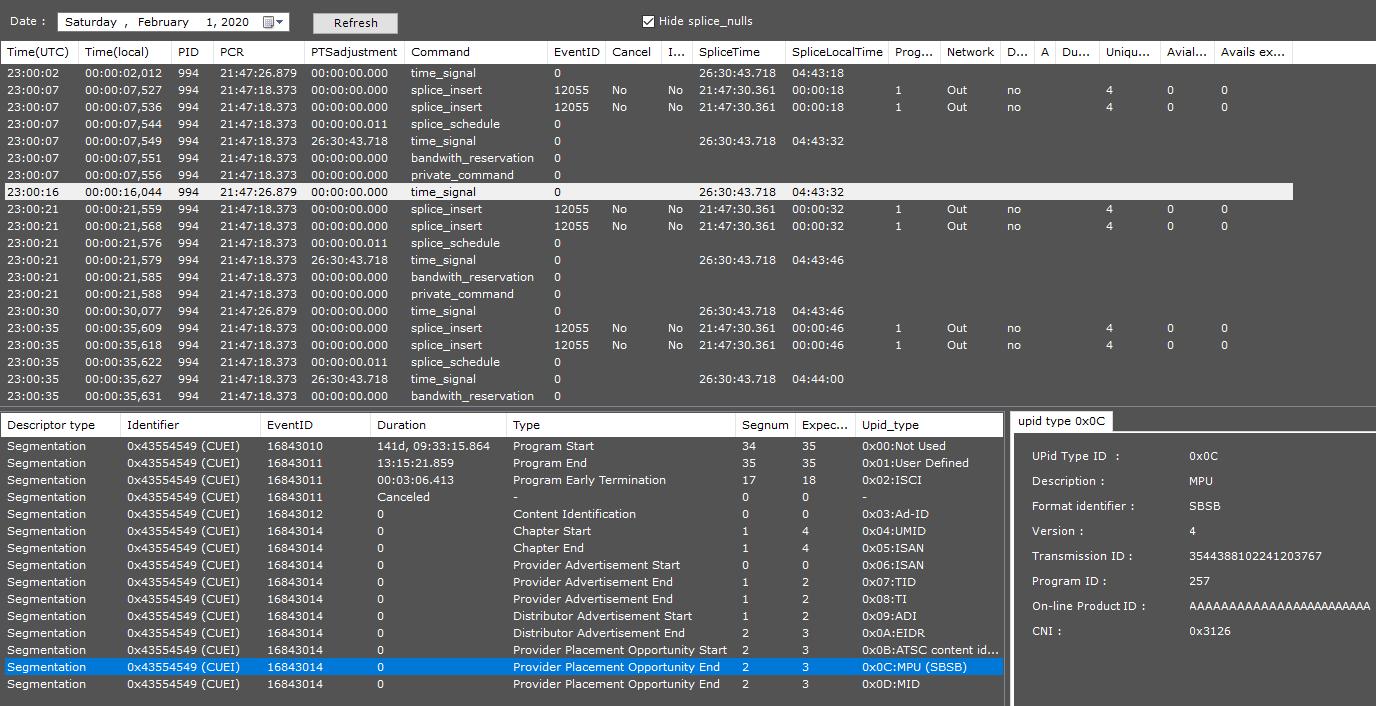Click the Duration column header in descriptors
This screenshot has width=1376, height=706.
click(x=438, y=425)
